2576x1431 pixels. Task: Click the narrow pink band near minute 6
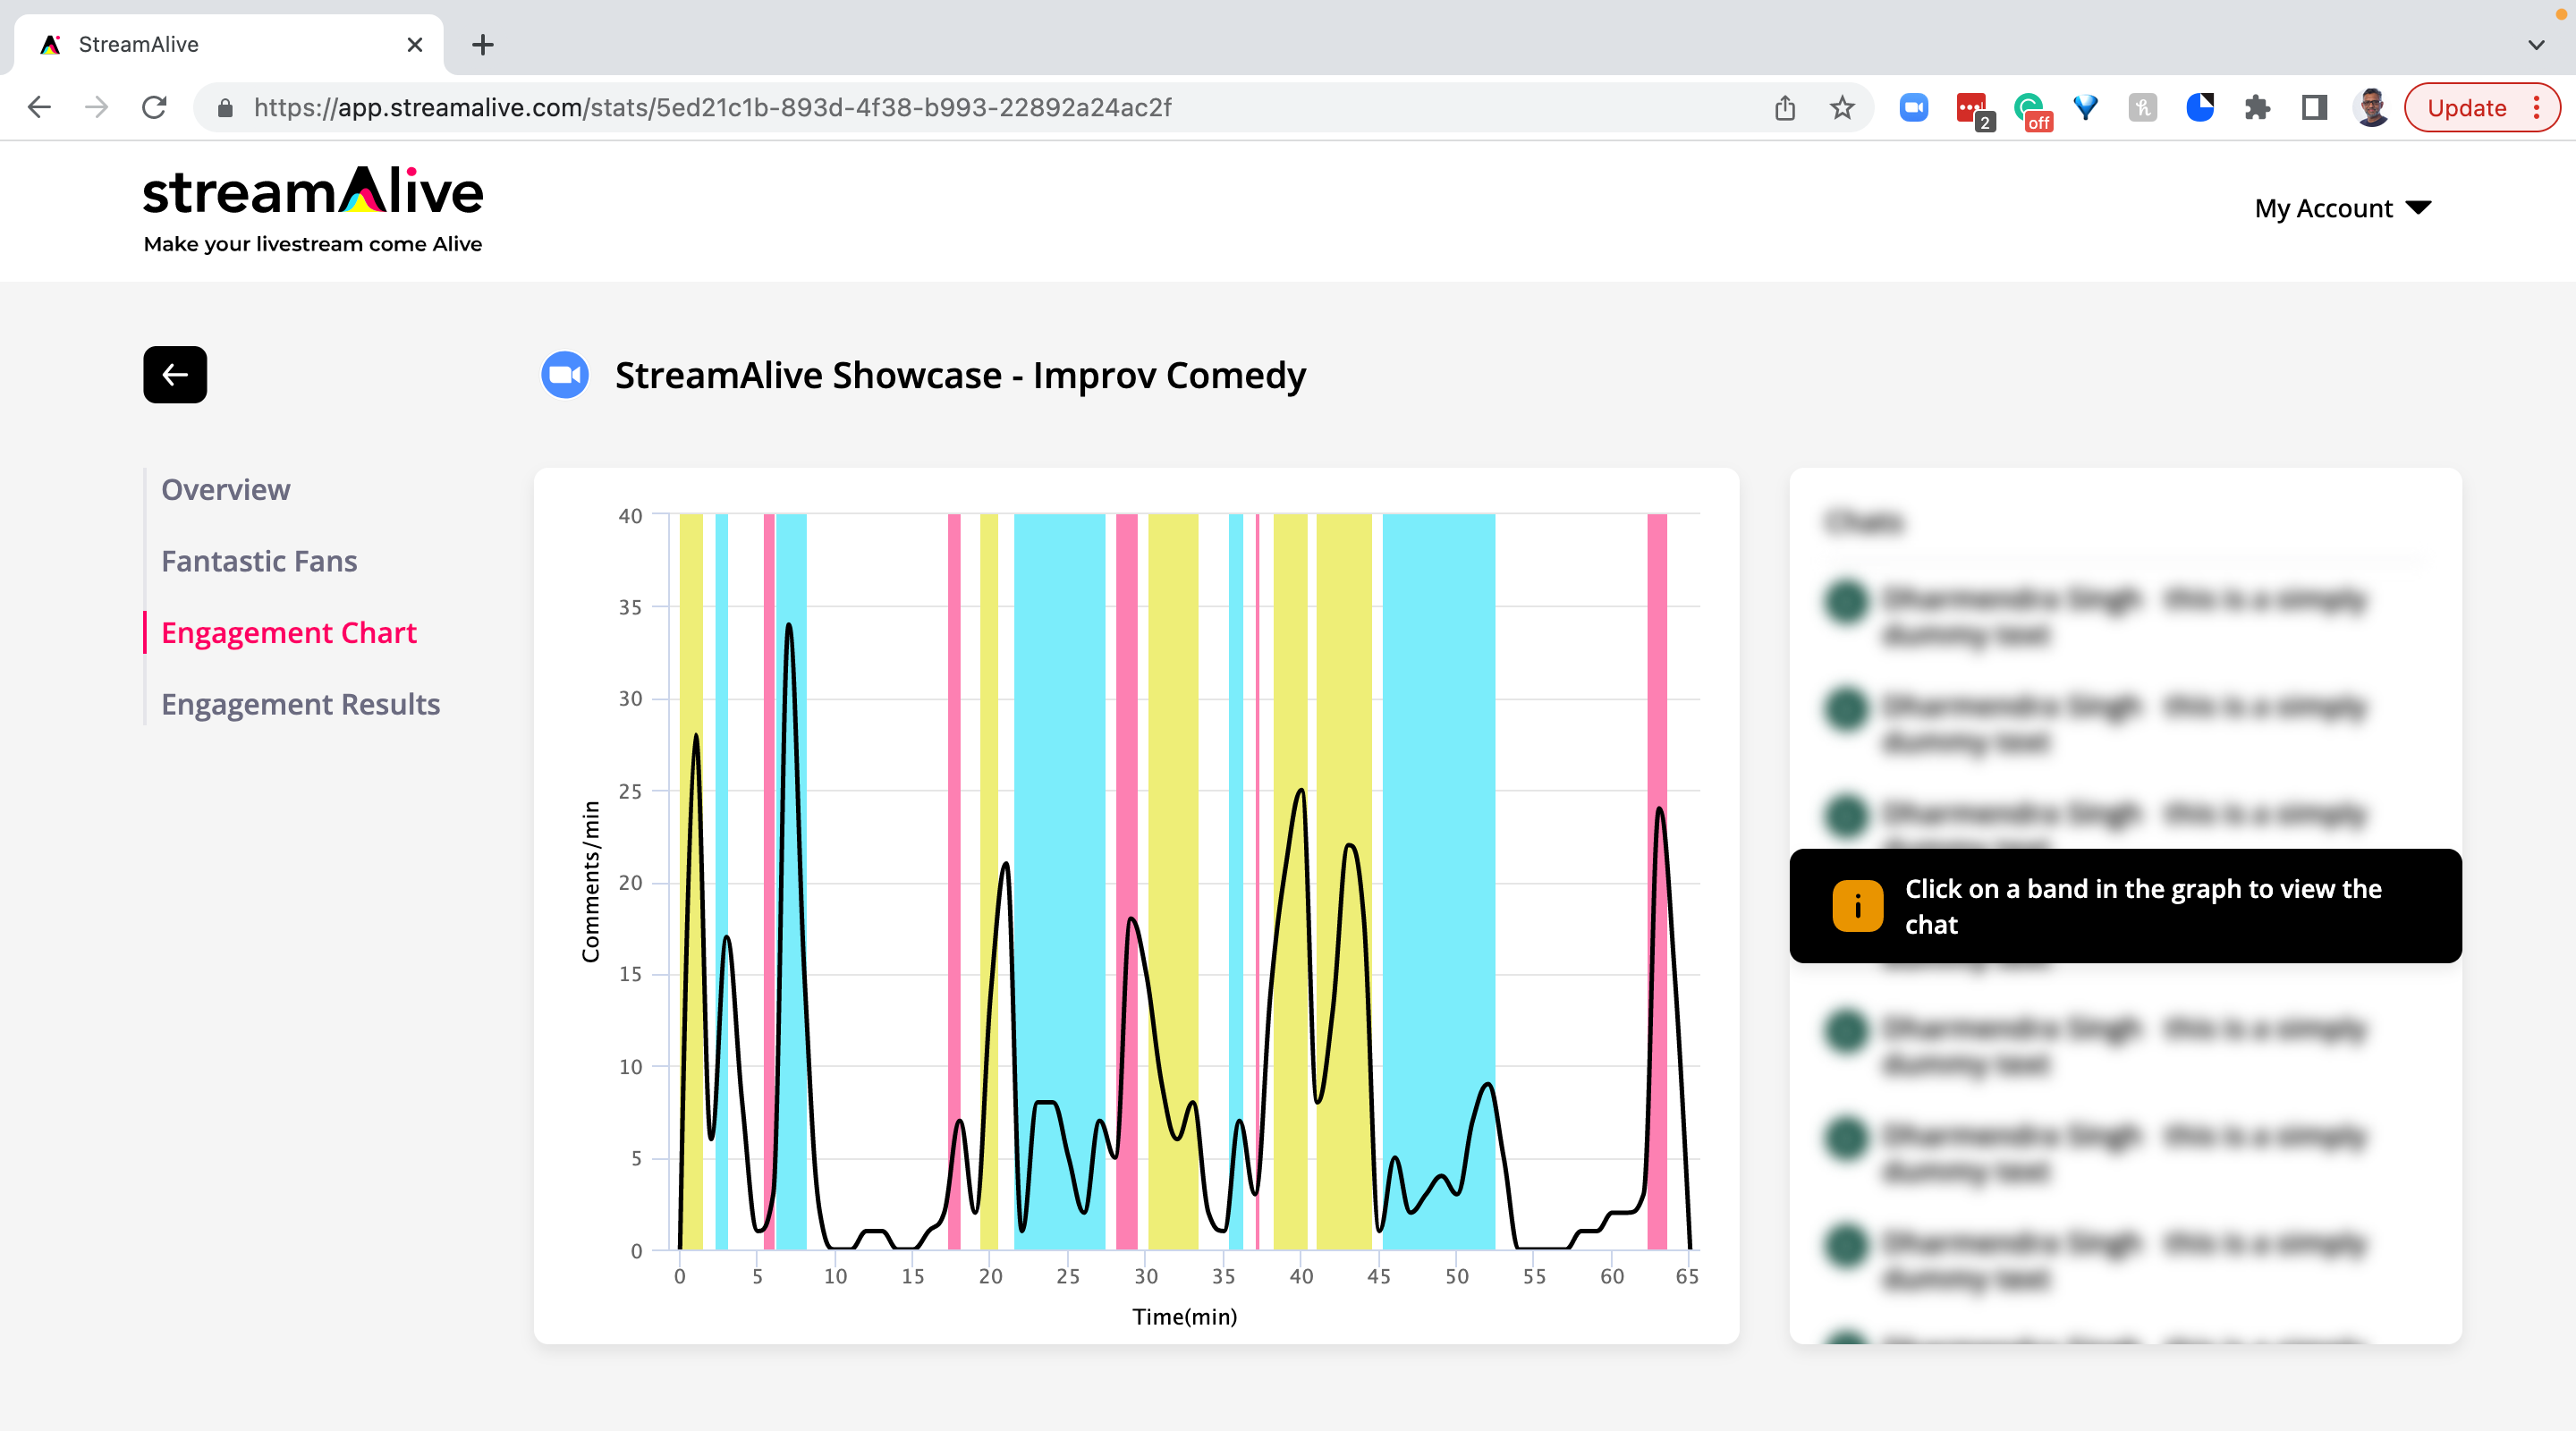click(x=769, y=881)
